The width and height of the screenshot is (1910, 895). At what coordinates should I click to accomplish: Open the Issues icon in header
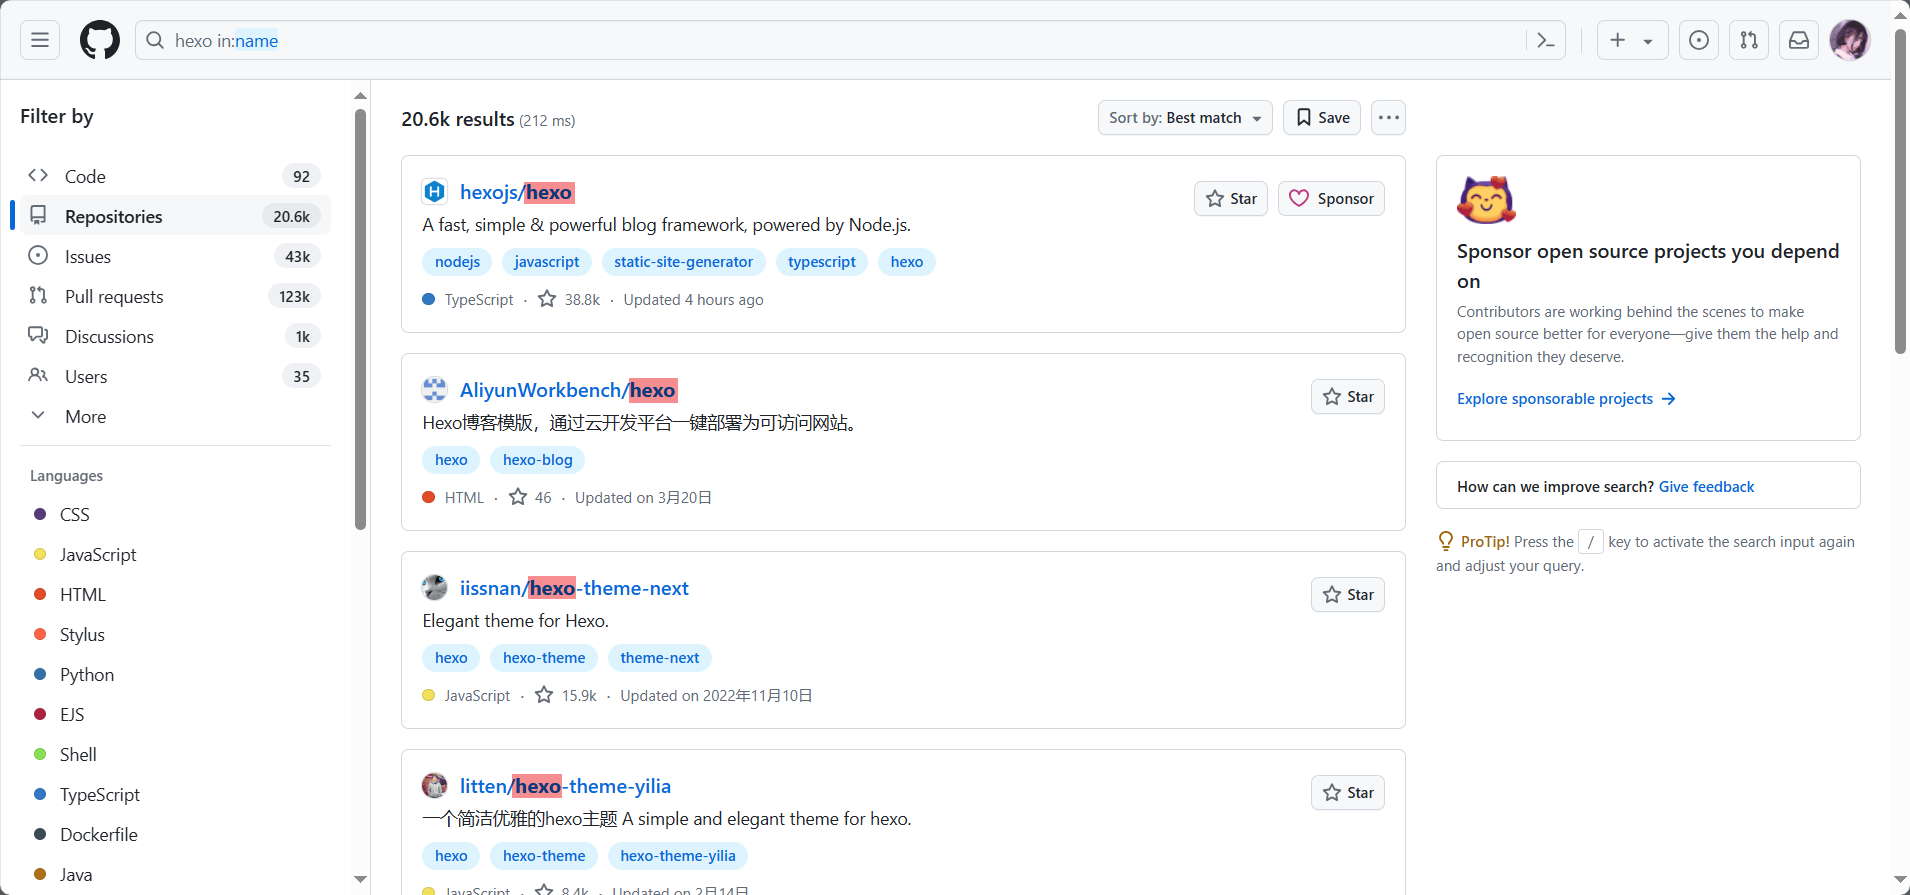[x=1698, y=40]
